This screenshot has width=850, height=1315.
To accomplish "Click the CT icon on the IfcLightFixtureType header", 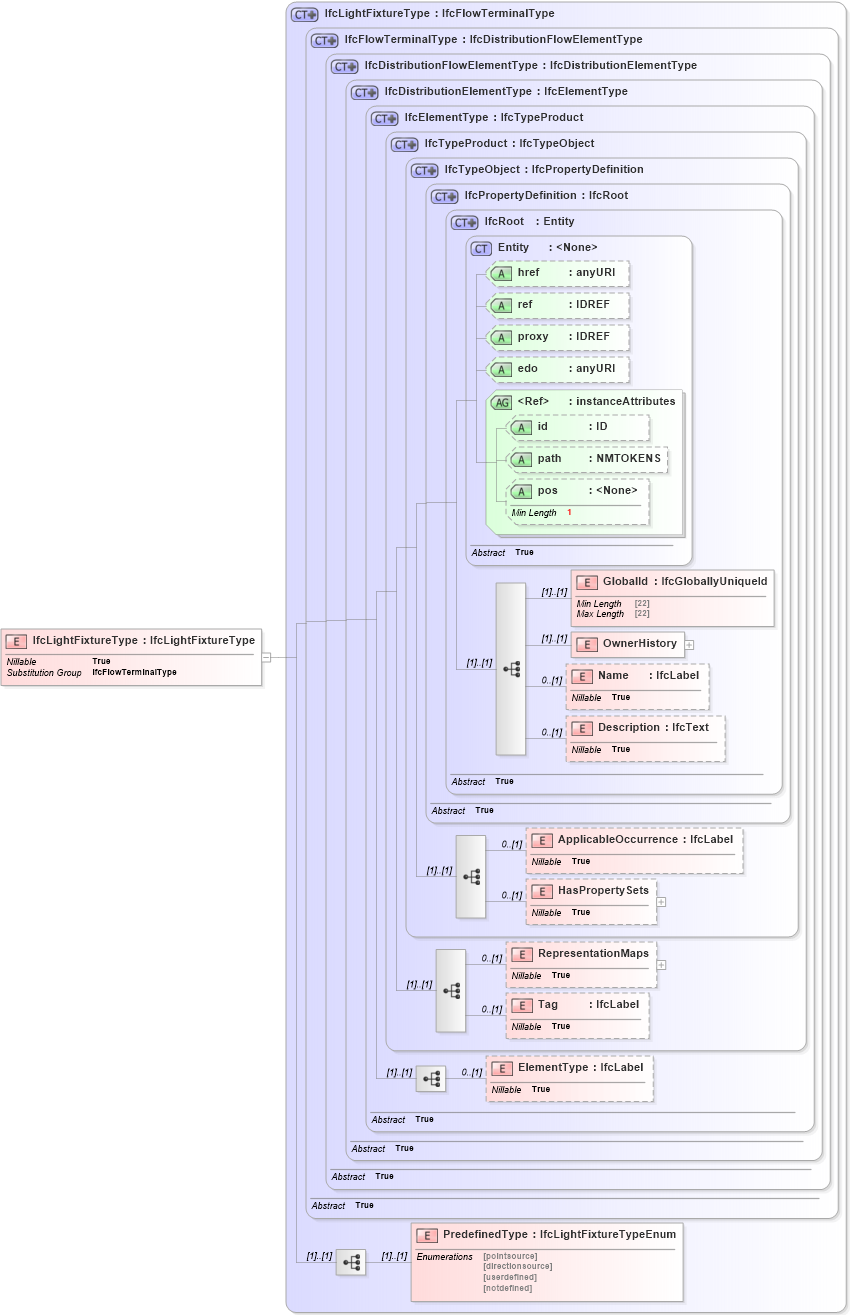I will (x=305, y=13).
